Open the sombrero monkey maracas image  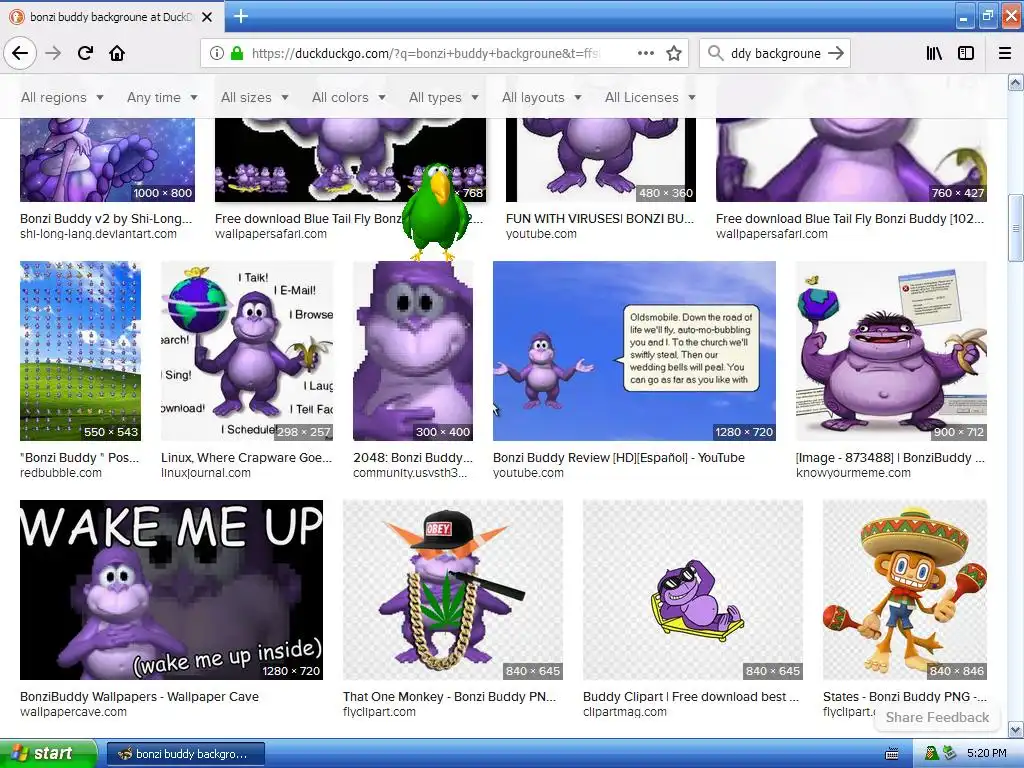[x=904, y=590]
